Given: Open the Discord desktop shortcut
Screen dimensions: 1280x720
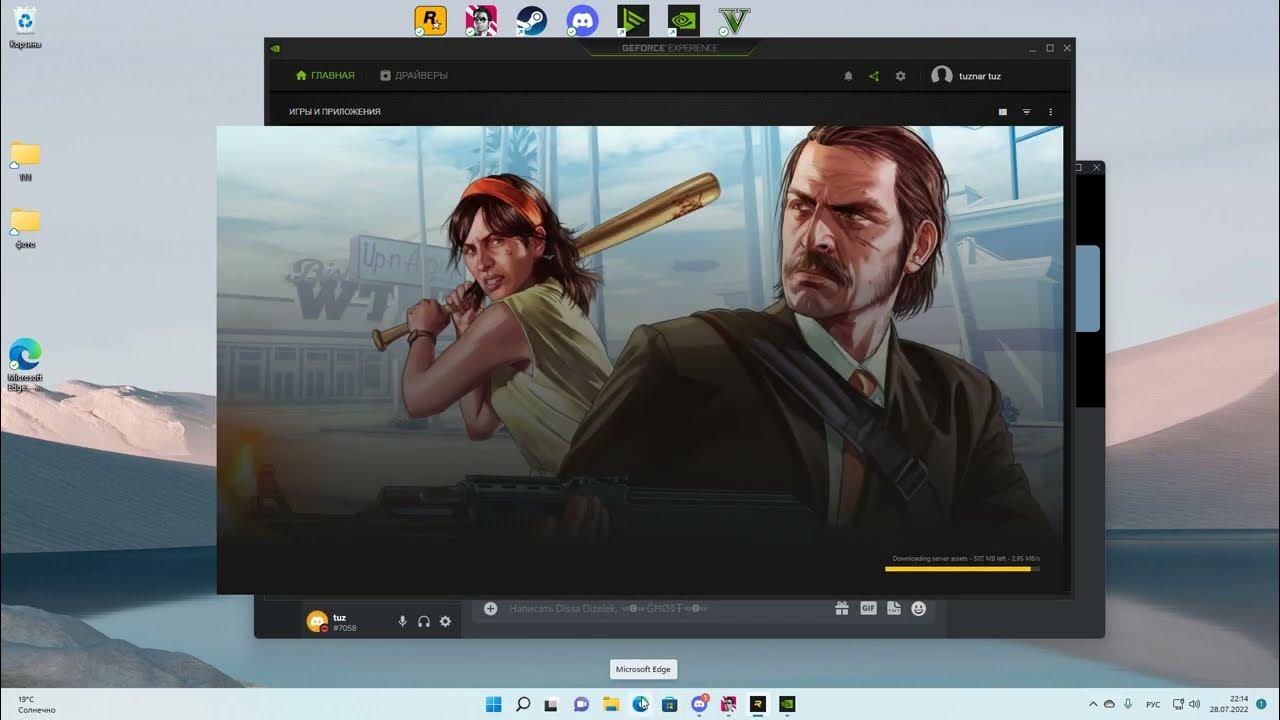Looking at the screenshot, I should (x=582, y=21).
